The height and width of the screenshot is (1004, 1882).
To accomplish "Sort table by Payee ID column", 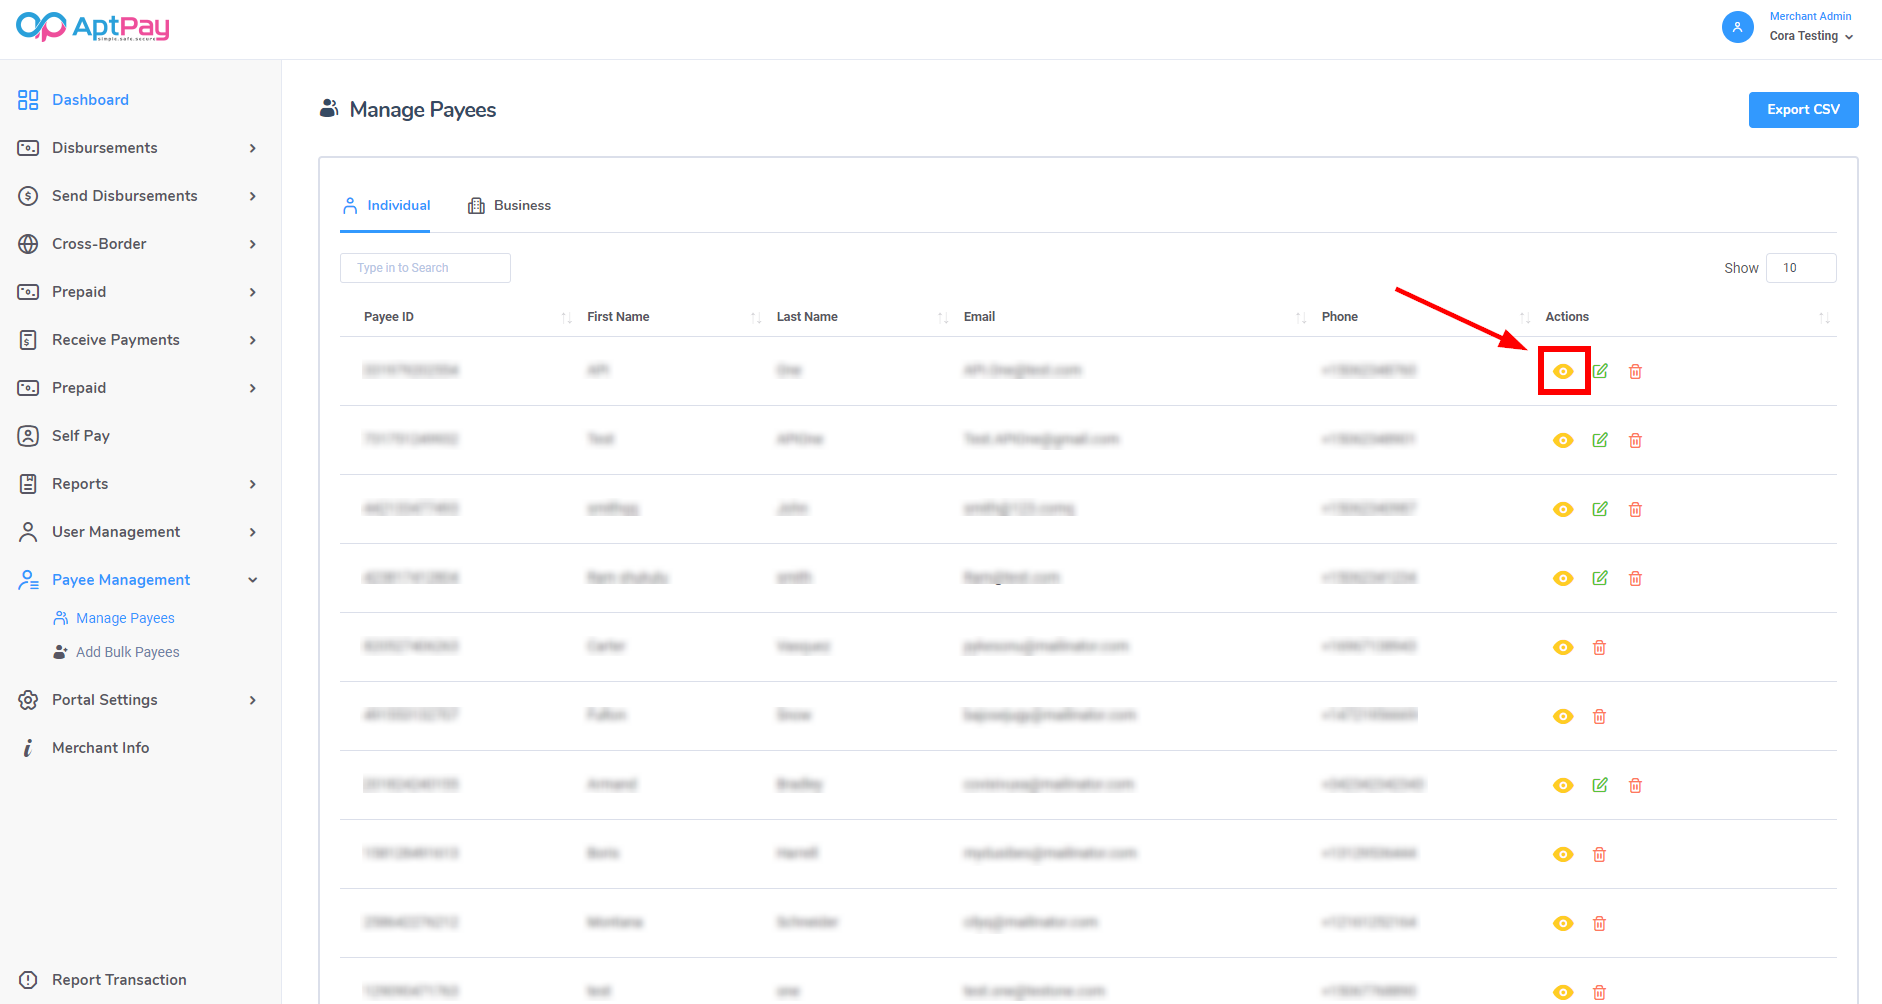I will point(389,317).
